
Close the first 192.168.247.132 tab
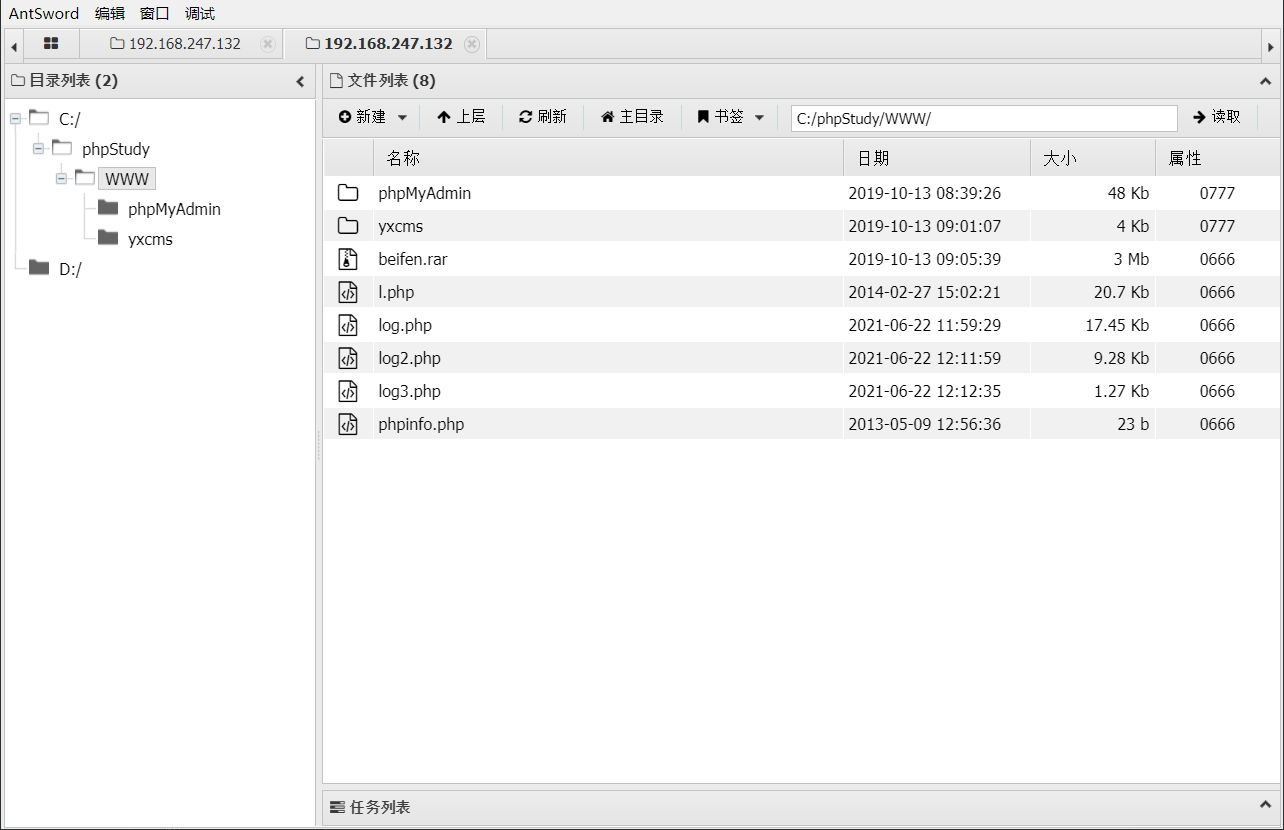pos(267,44)
